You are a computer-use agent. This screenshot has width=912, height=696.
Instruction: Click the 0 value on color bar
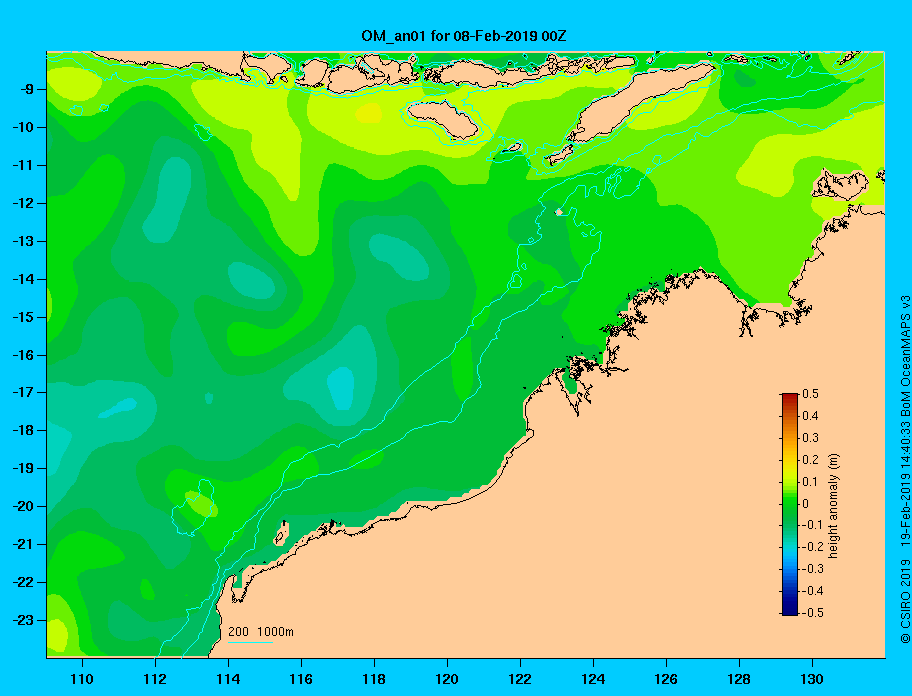click(x=806, y=504)
